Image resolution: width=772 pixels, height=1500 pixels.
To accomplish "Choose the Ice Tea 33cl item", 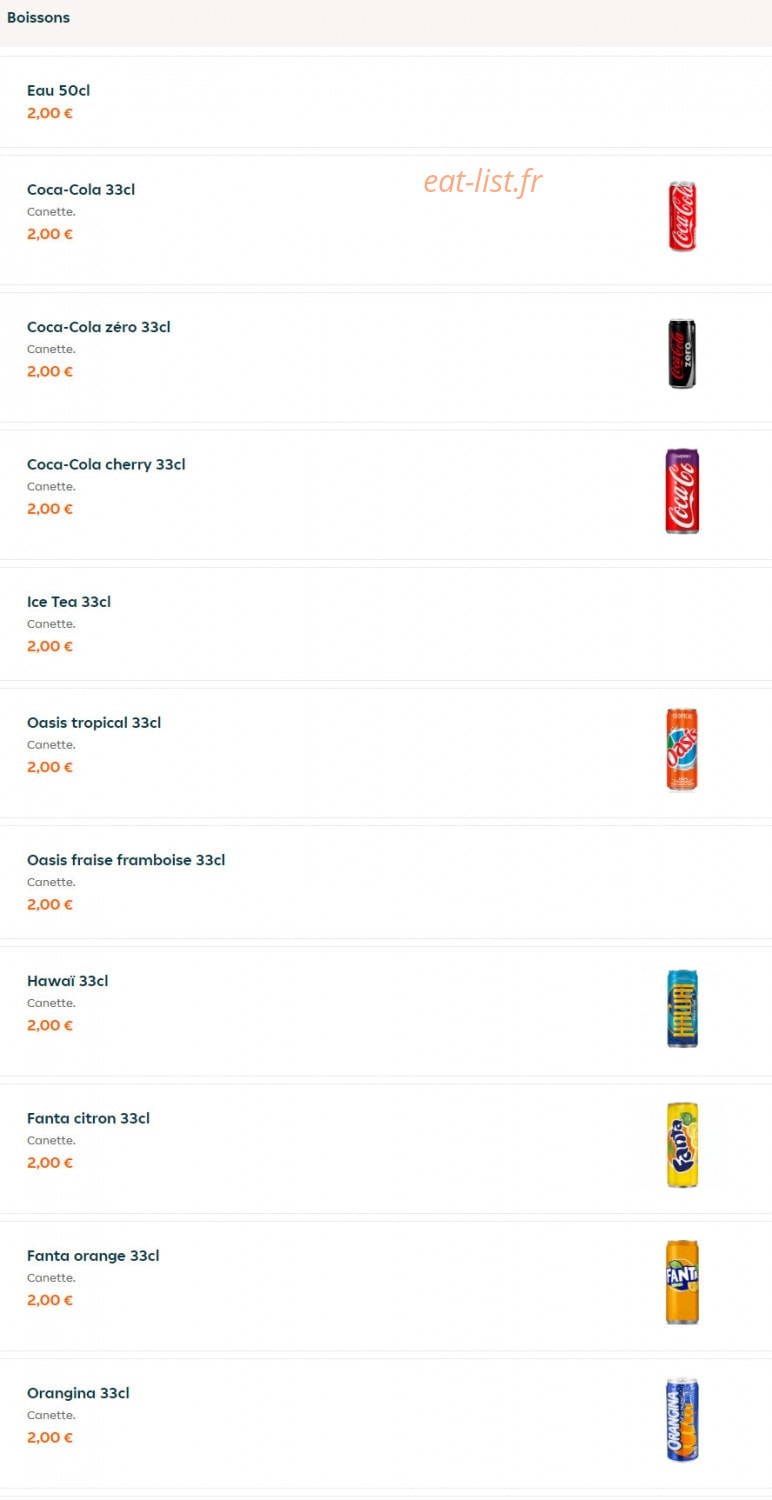I will 386,624.
